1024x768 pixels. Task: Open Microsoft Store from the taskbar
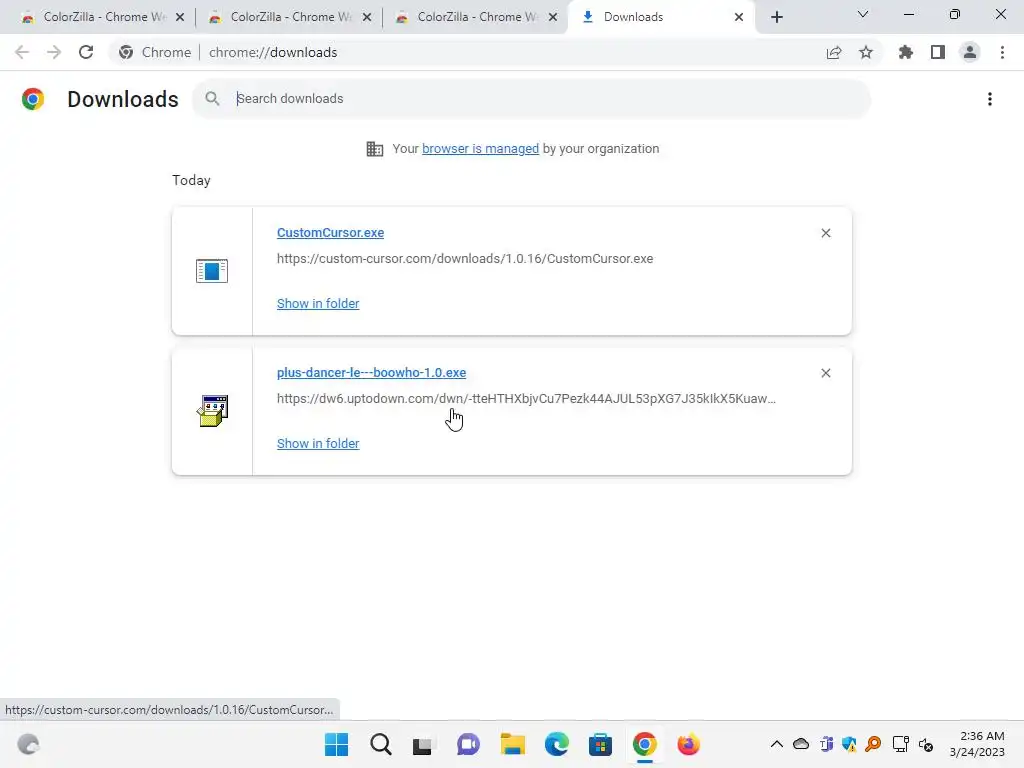pos(600,744)
